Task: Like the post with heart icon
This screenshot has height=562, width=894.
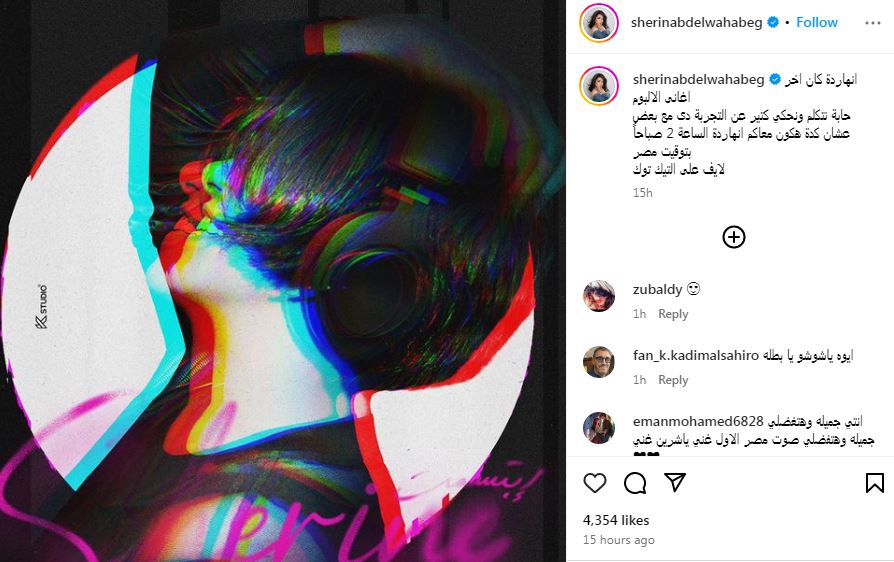Action: (595, 483)
